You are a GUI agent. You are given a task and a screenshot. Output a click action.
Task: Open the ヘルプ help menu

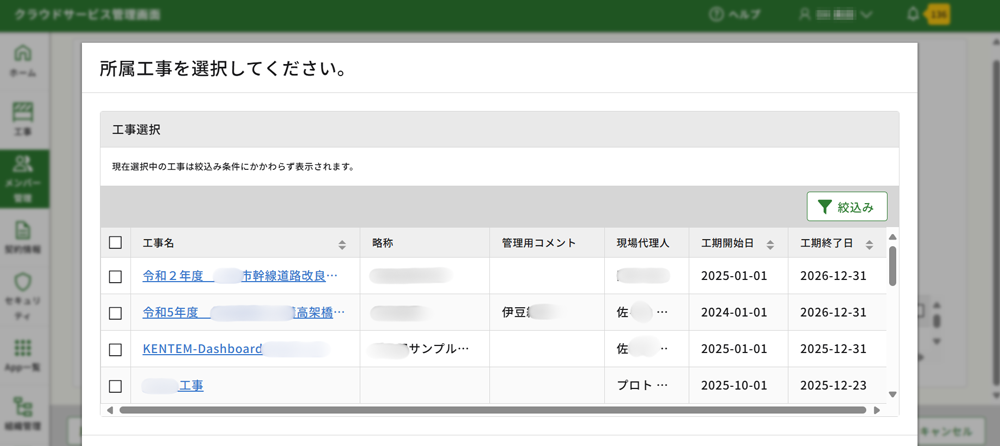[734, 15]
